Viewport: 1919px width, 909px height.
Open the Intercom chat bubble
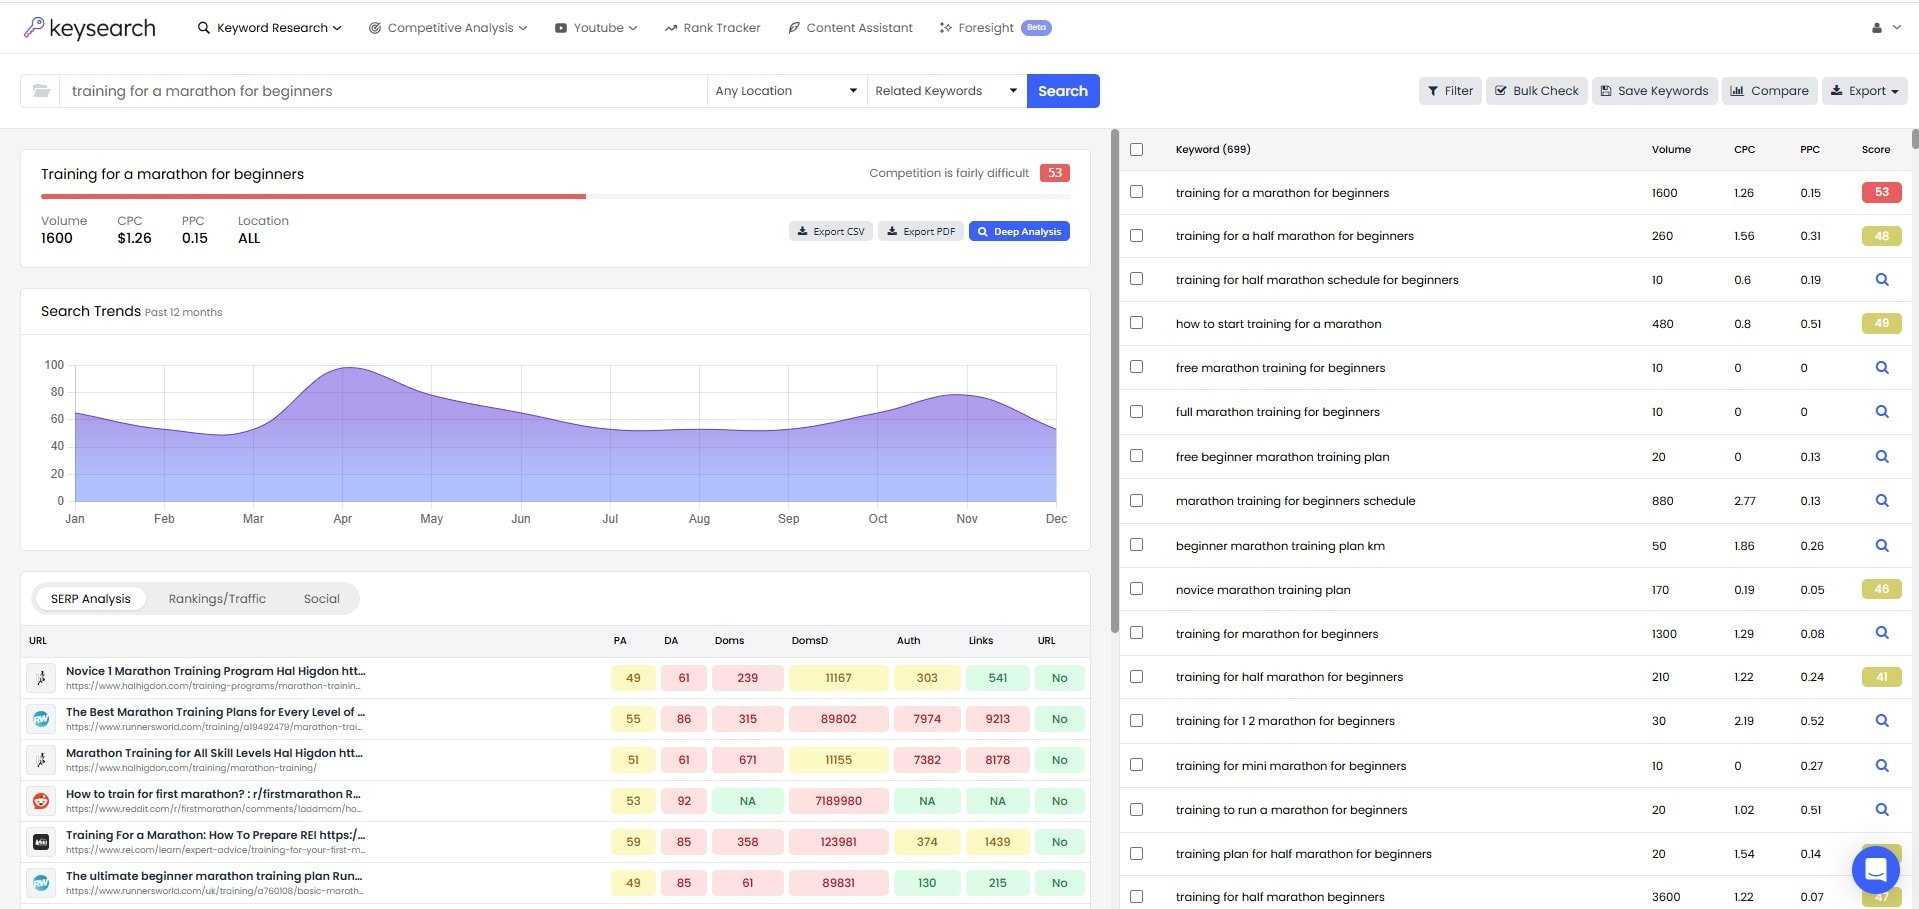click(x=1875, y=869)
